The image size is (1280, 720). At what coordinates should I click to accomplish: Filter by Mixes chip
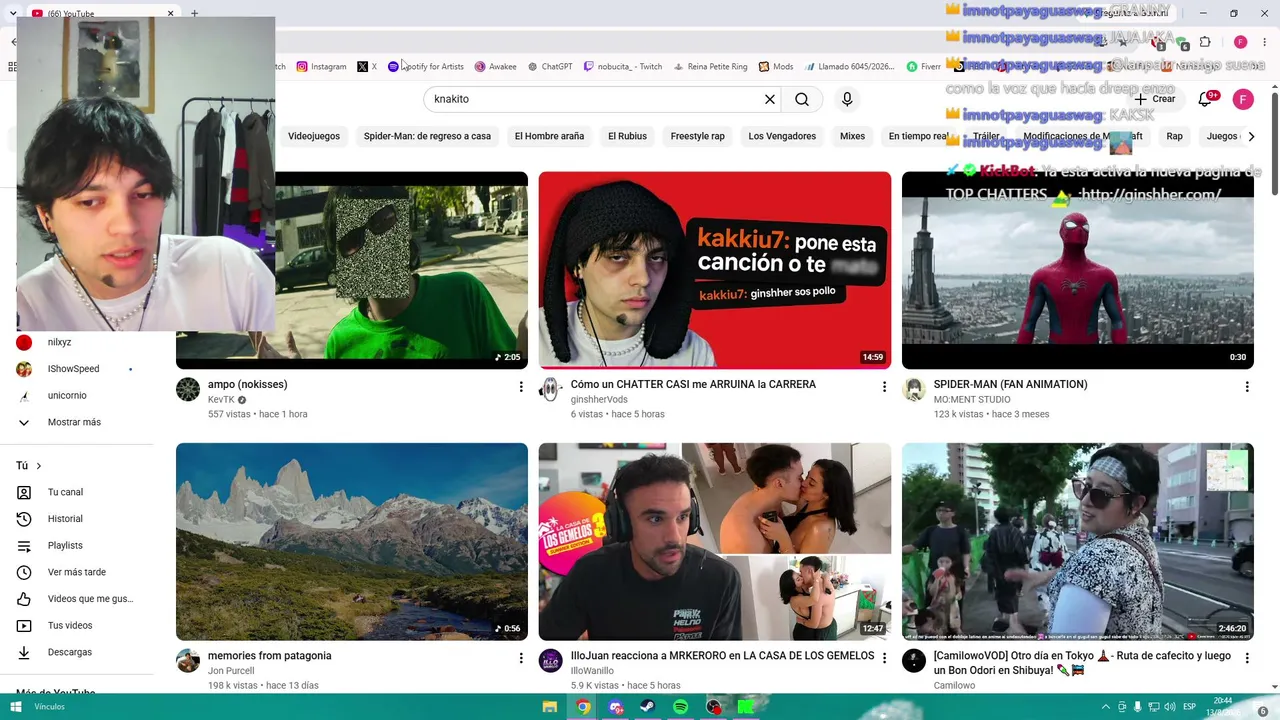click(852, 136)
